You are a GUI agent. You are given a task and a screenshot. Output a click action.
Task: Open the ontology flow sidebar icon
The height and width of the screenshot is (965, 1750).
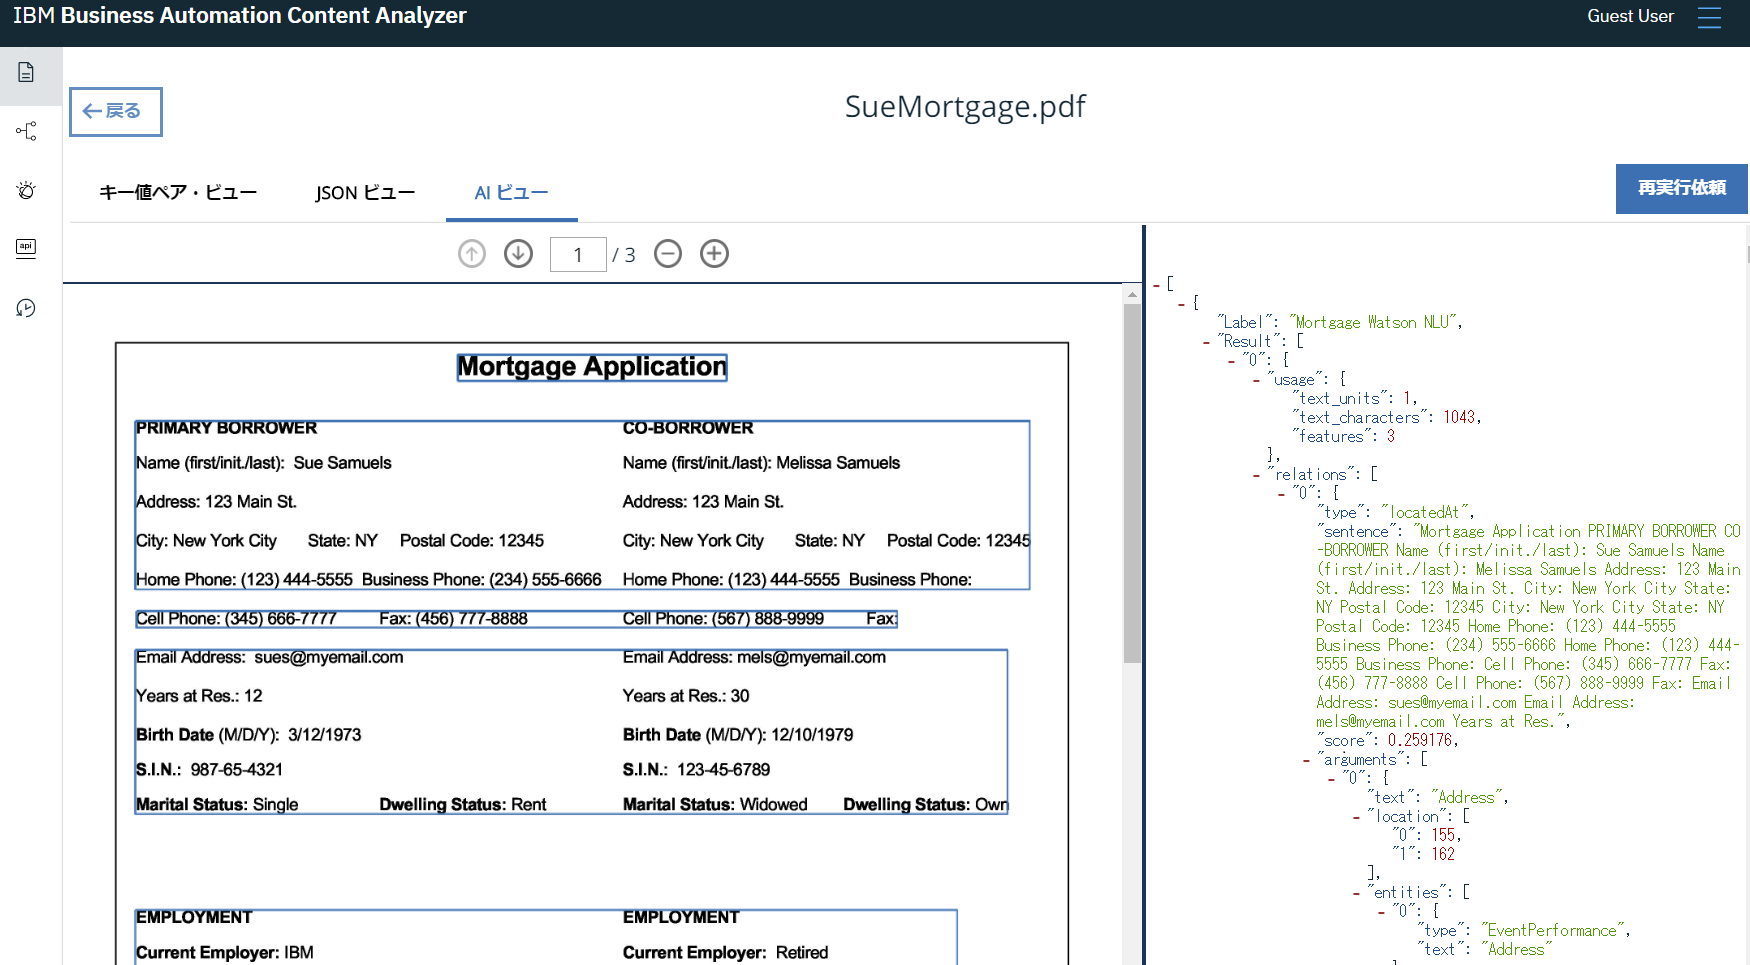point(26,131)
